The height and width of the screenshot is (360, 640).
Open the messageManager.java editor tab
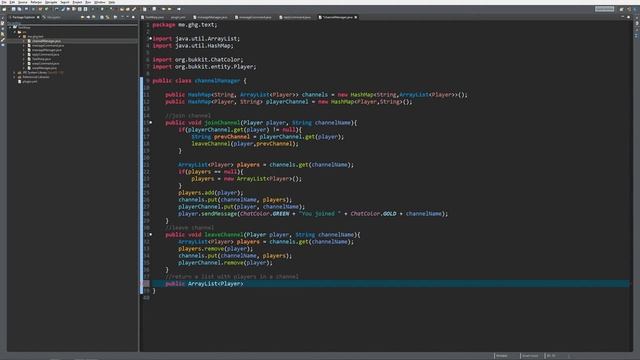211,17
